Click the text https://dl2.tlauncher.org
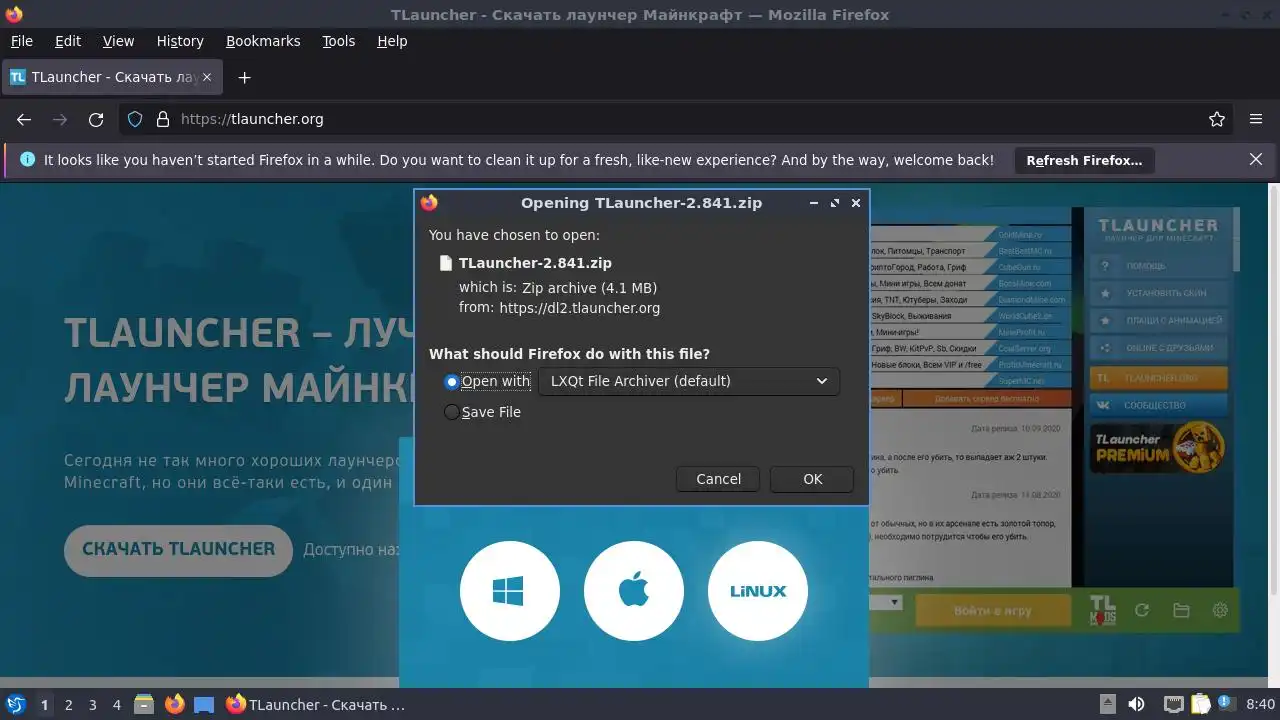Viewport: 1280px width, 720px height. 580,308
